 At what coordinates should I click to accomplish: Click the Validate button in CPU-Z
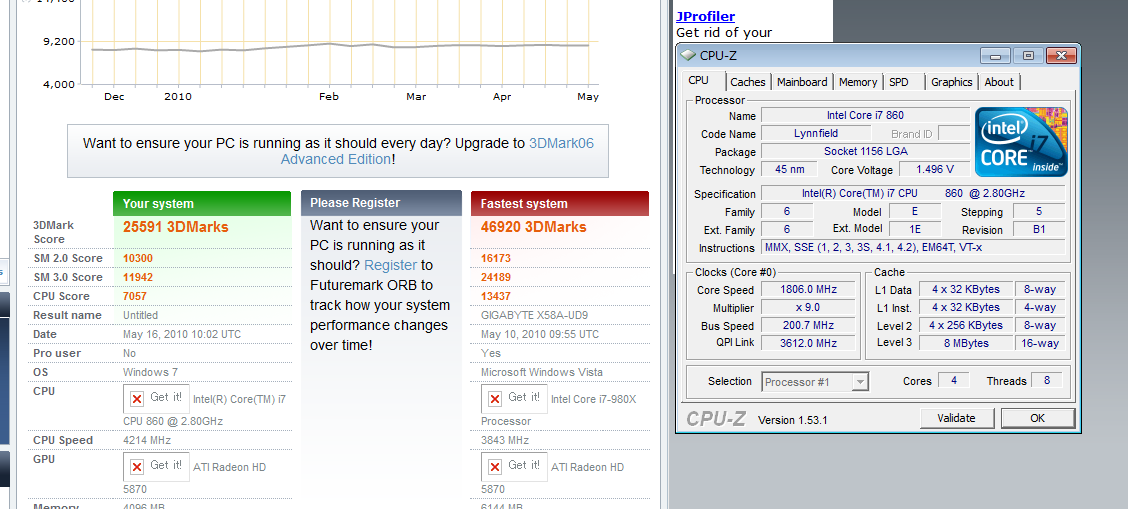click(x=957, y=418)
